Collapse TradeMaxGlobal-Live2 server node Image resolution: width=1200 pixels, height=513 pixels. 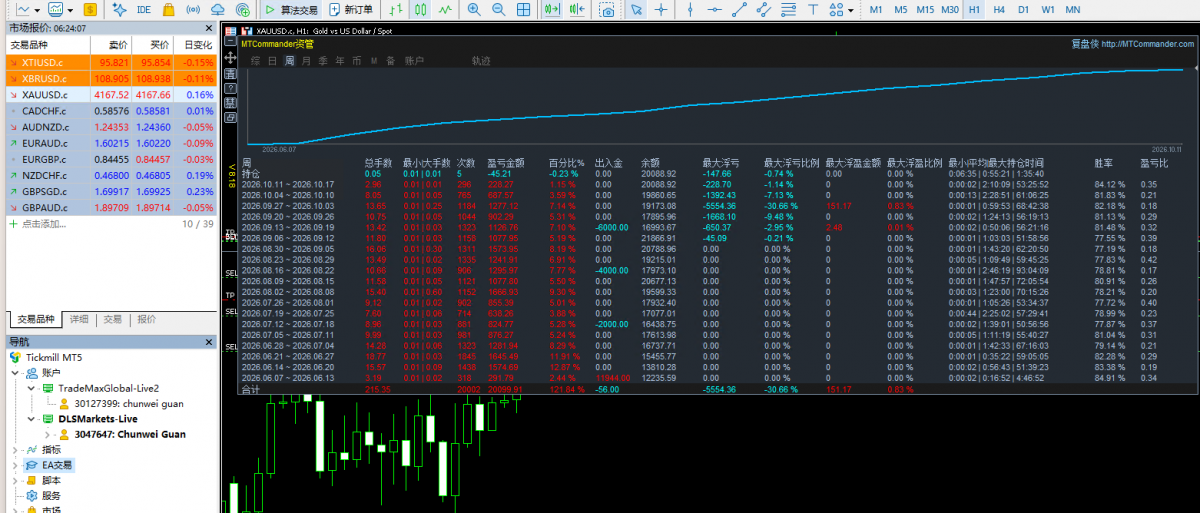[33, 388]
